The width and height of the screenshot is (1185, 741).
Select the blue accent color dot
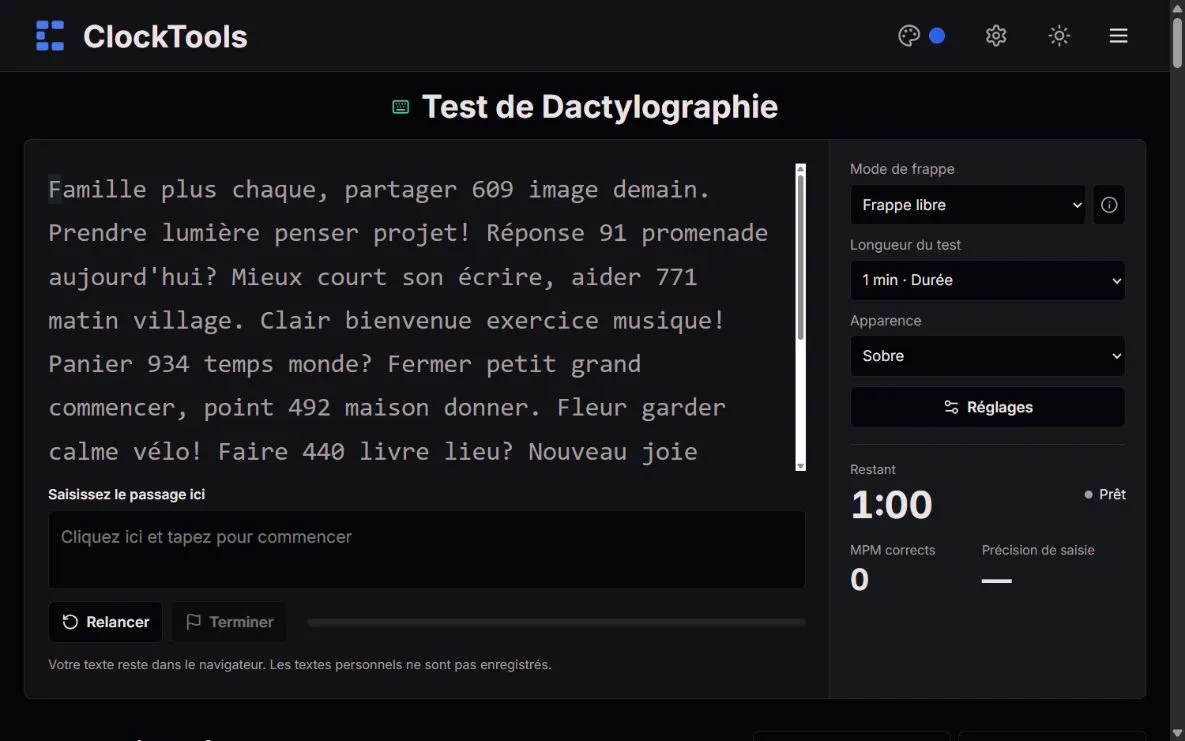click(937, 36)
